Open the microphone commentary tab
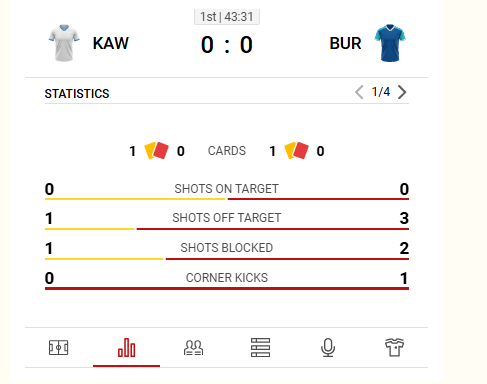Image resolution: width=487 pixels, height=384 pixels. [x=328, y=348]
